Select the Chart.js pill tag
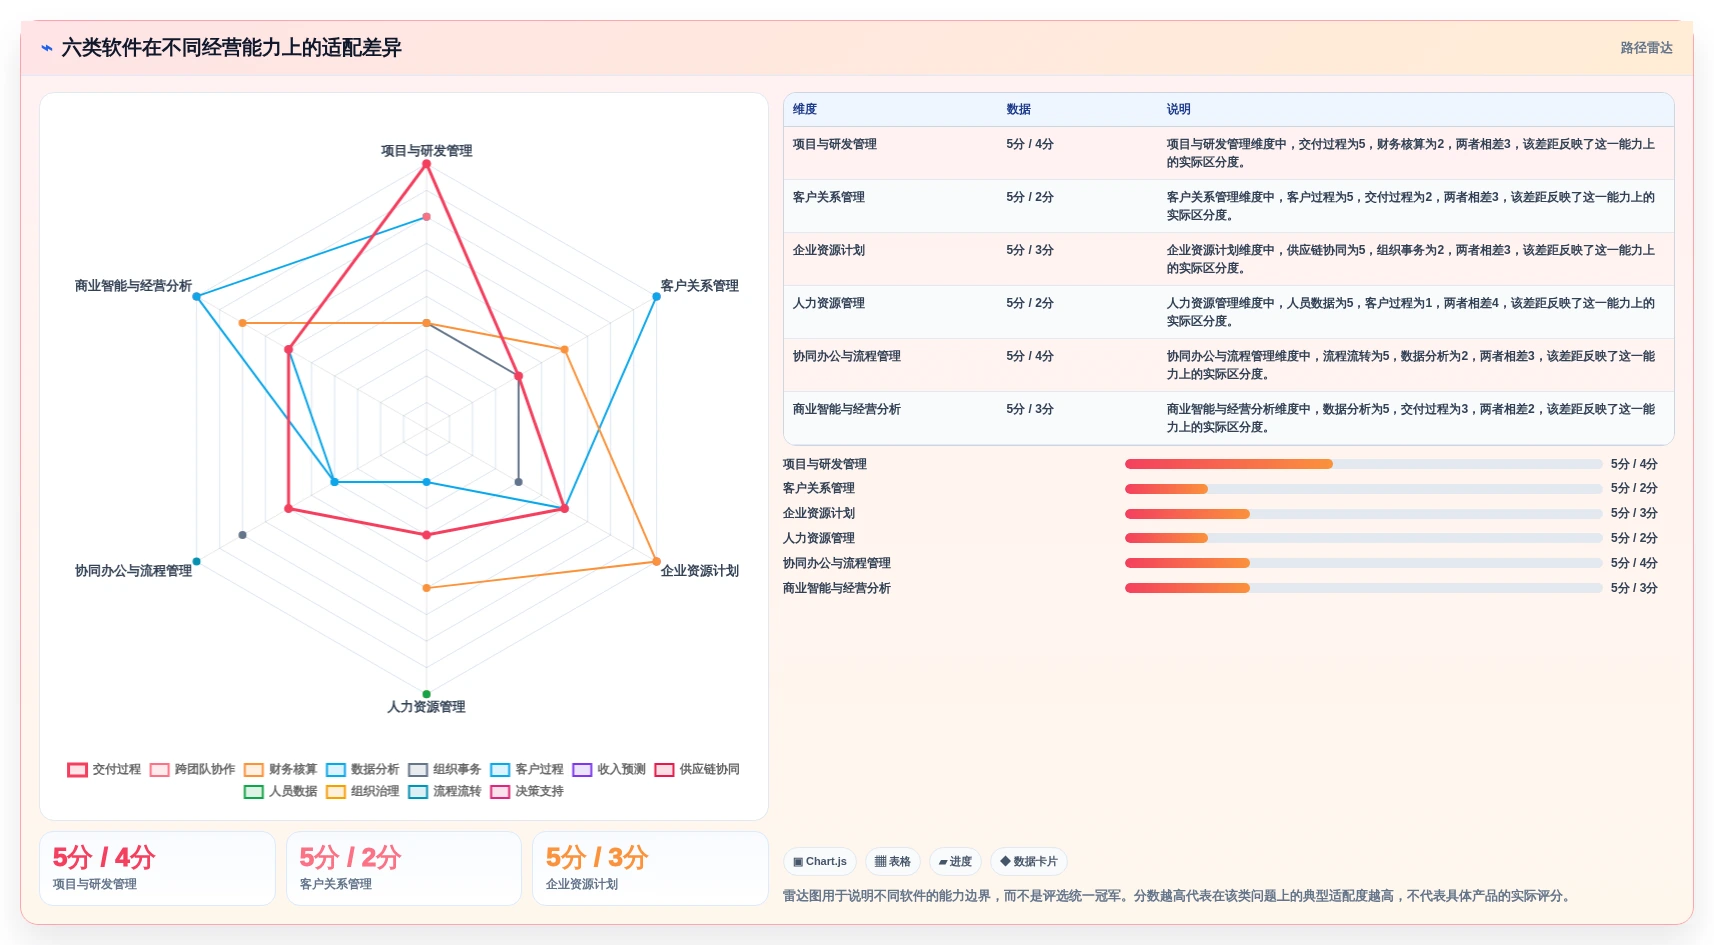 tap(820, 861)
